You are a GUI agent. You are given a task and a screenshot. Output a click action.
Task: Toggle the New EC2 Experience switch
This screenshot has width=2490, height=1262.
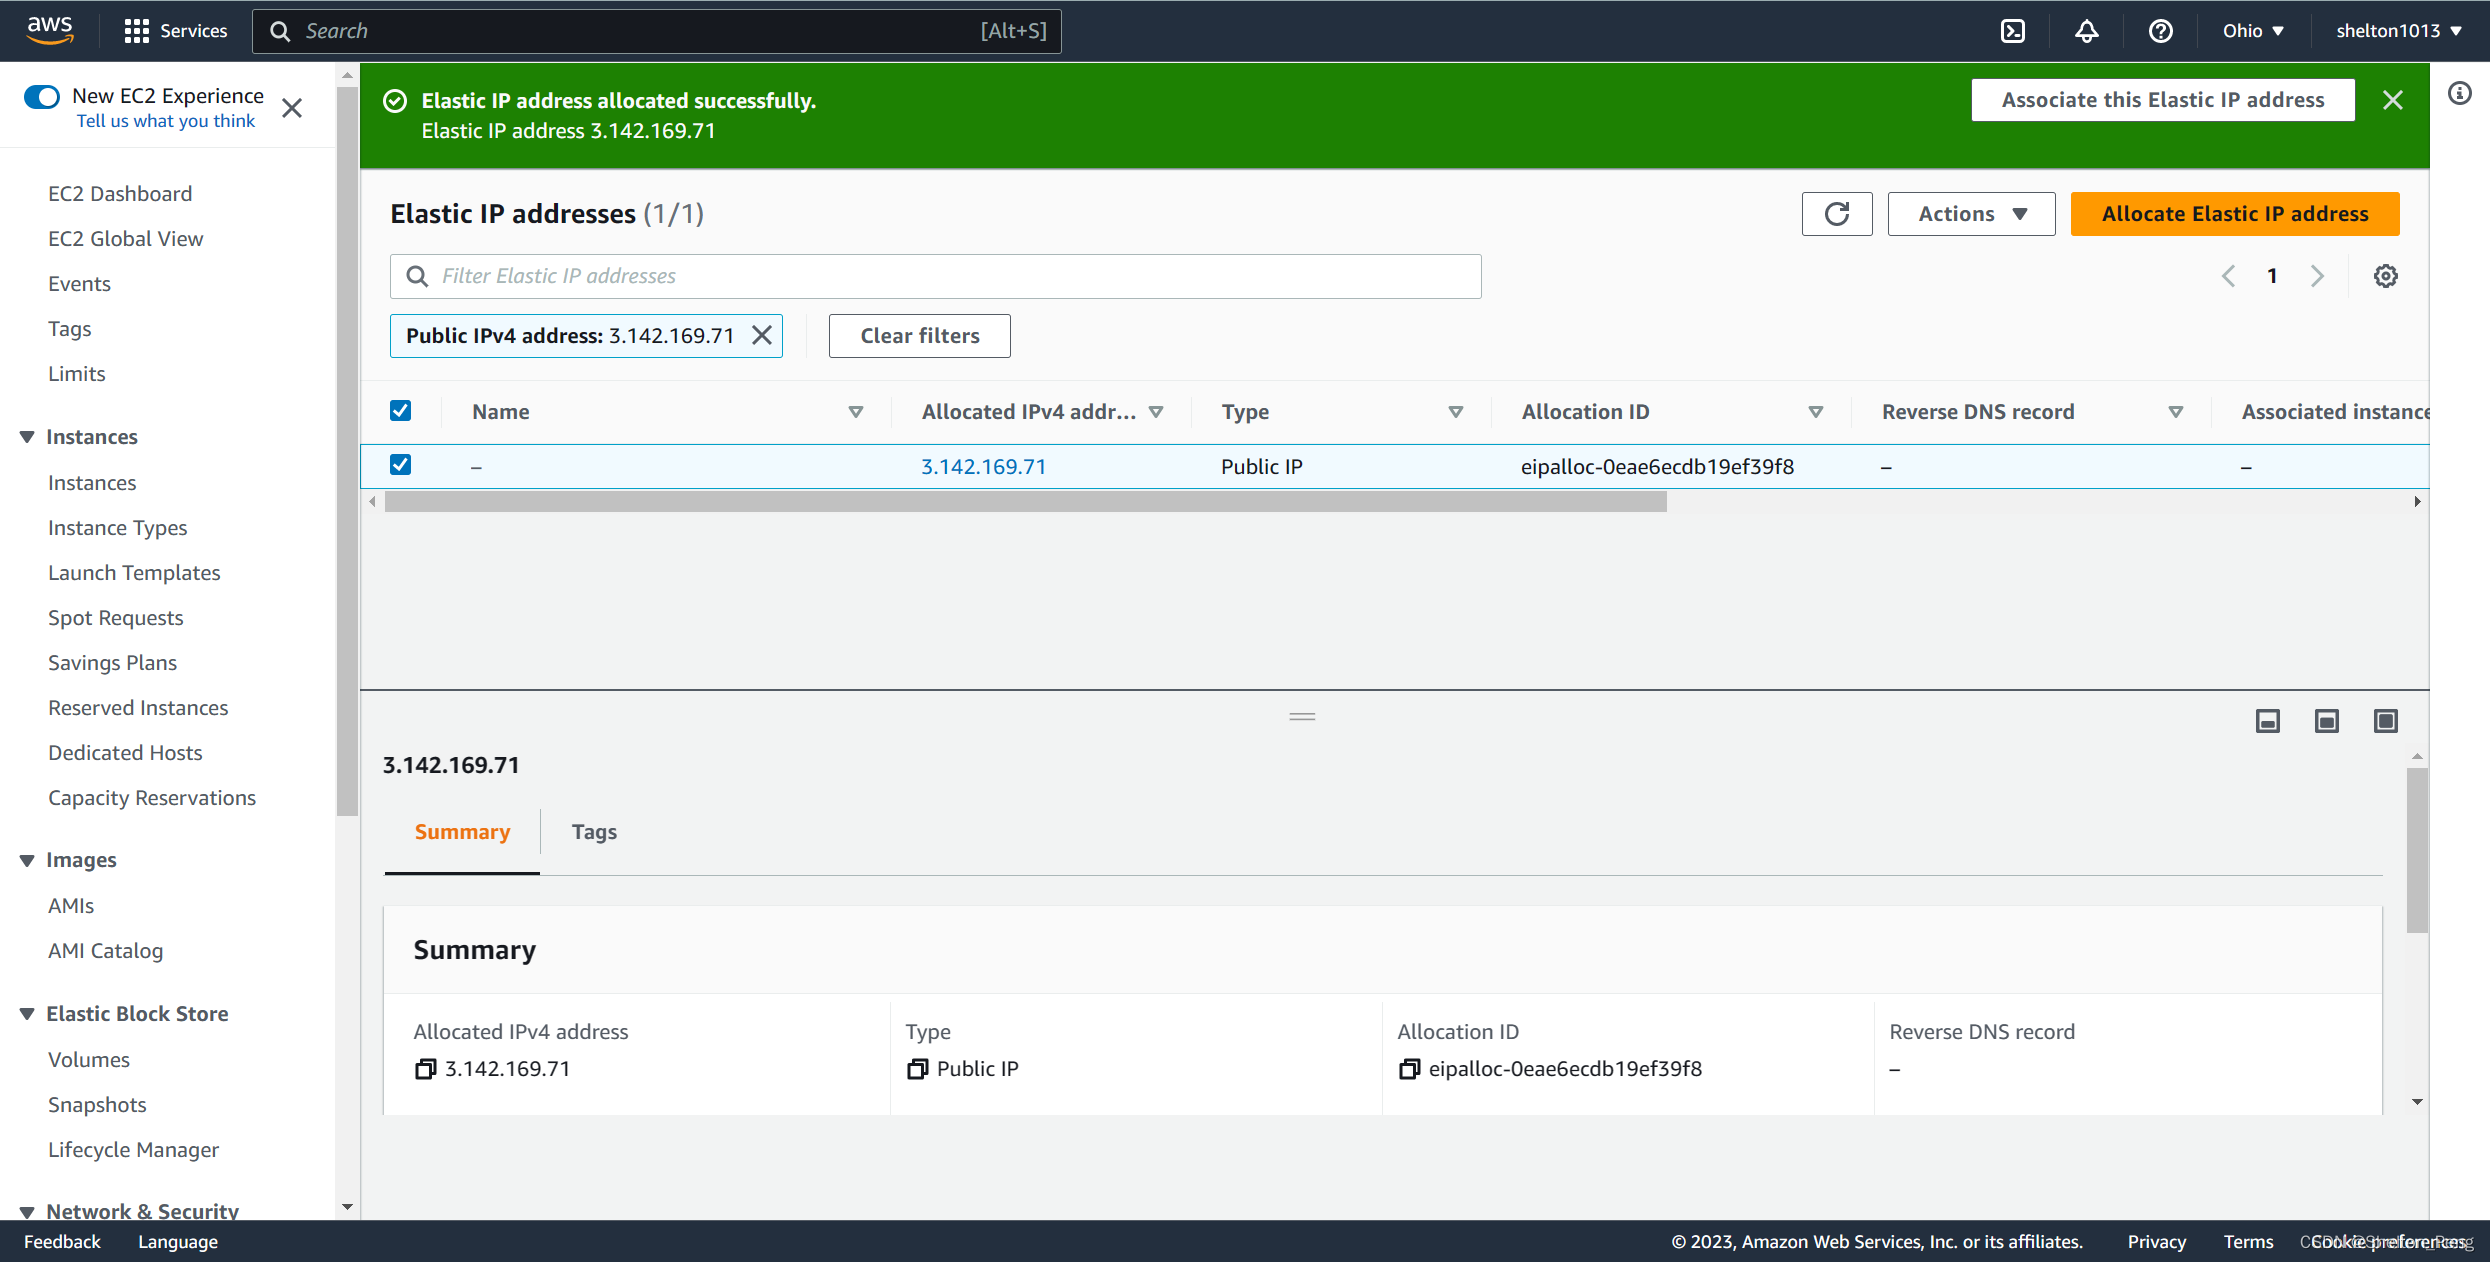coord(42,96)
